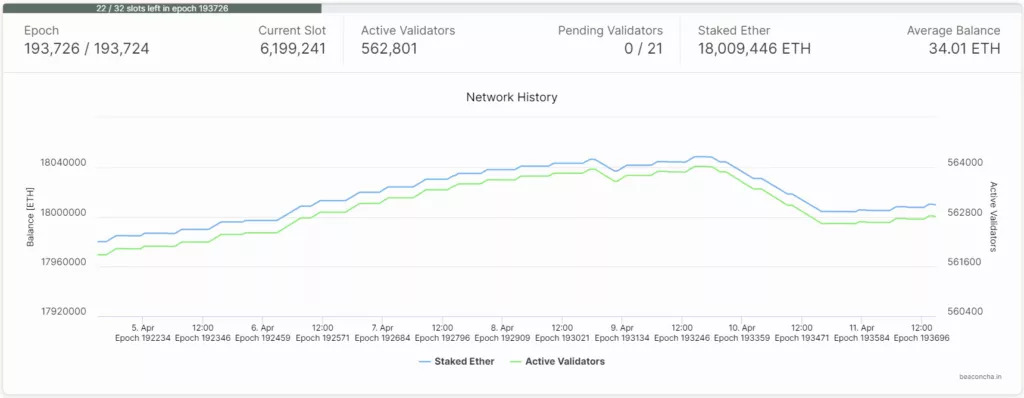The width and height of the screenshot is (1024, 398).
Task: Select the Current Slot 6,199,241 value
Action: click(293, 48)
